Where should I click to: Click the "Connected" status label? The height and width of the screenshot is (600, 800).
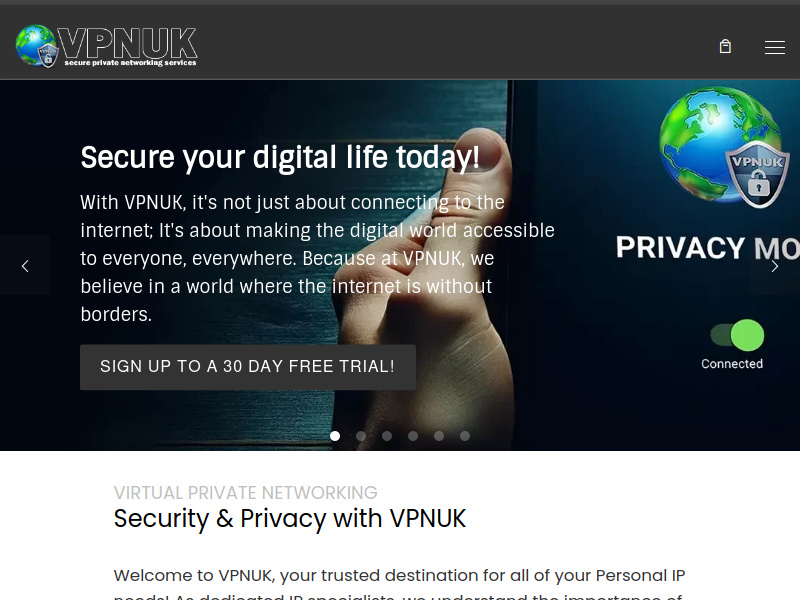click(732, 364)
